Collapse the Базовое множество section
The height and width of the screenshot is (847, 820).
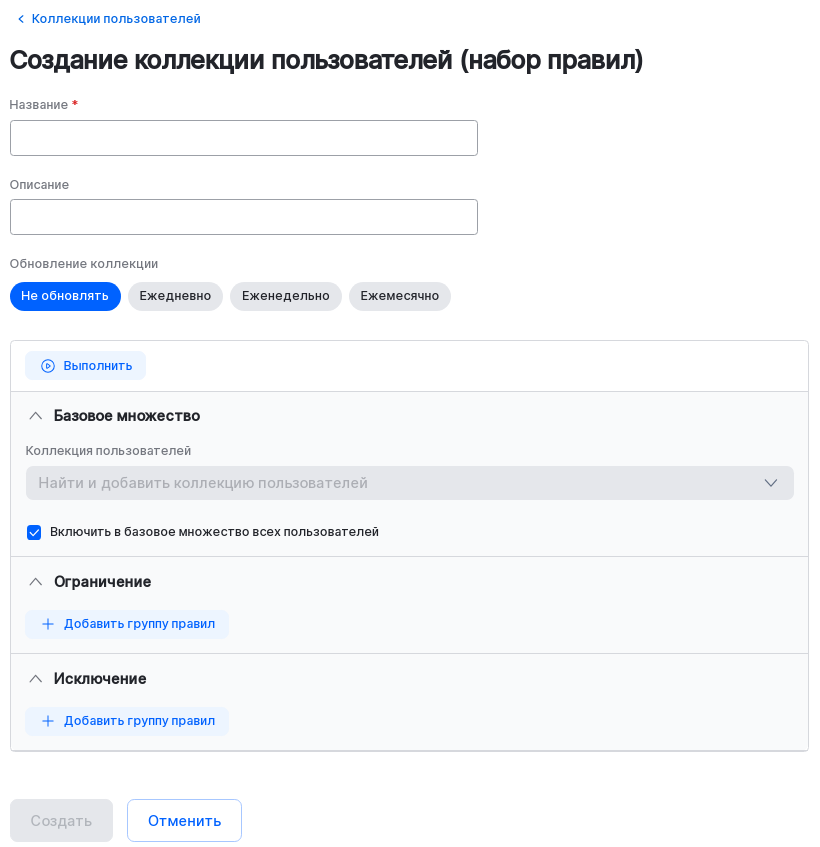point(35,415)
